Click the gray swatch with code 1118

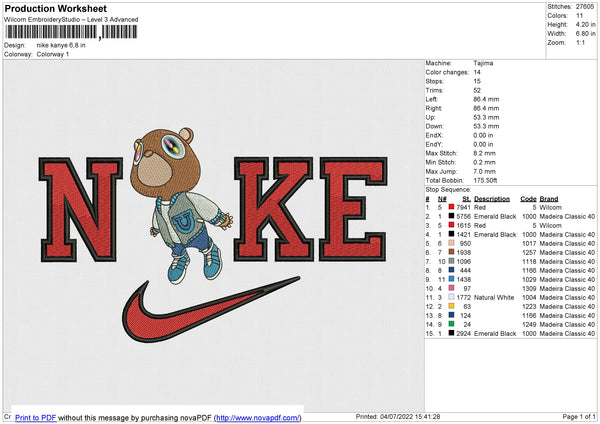[x=452, y=261]
